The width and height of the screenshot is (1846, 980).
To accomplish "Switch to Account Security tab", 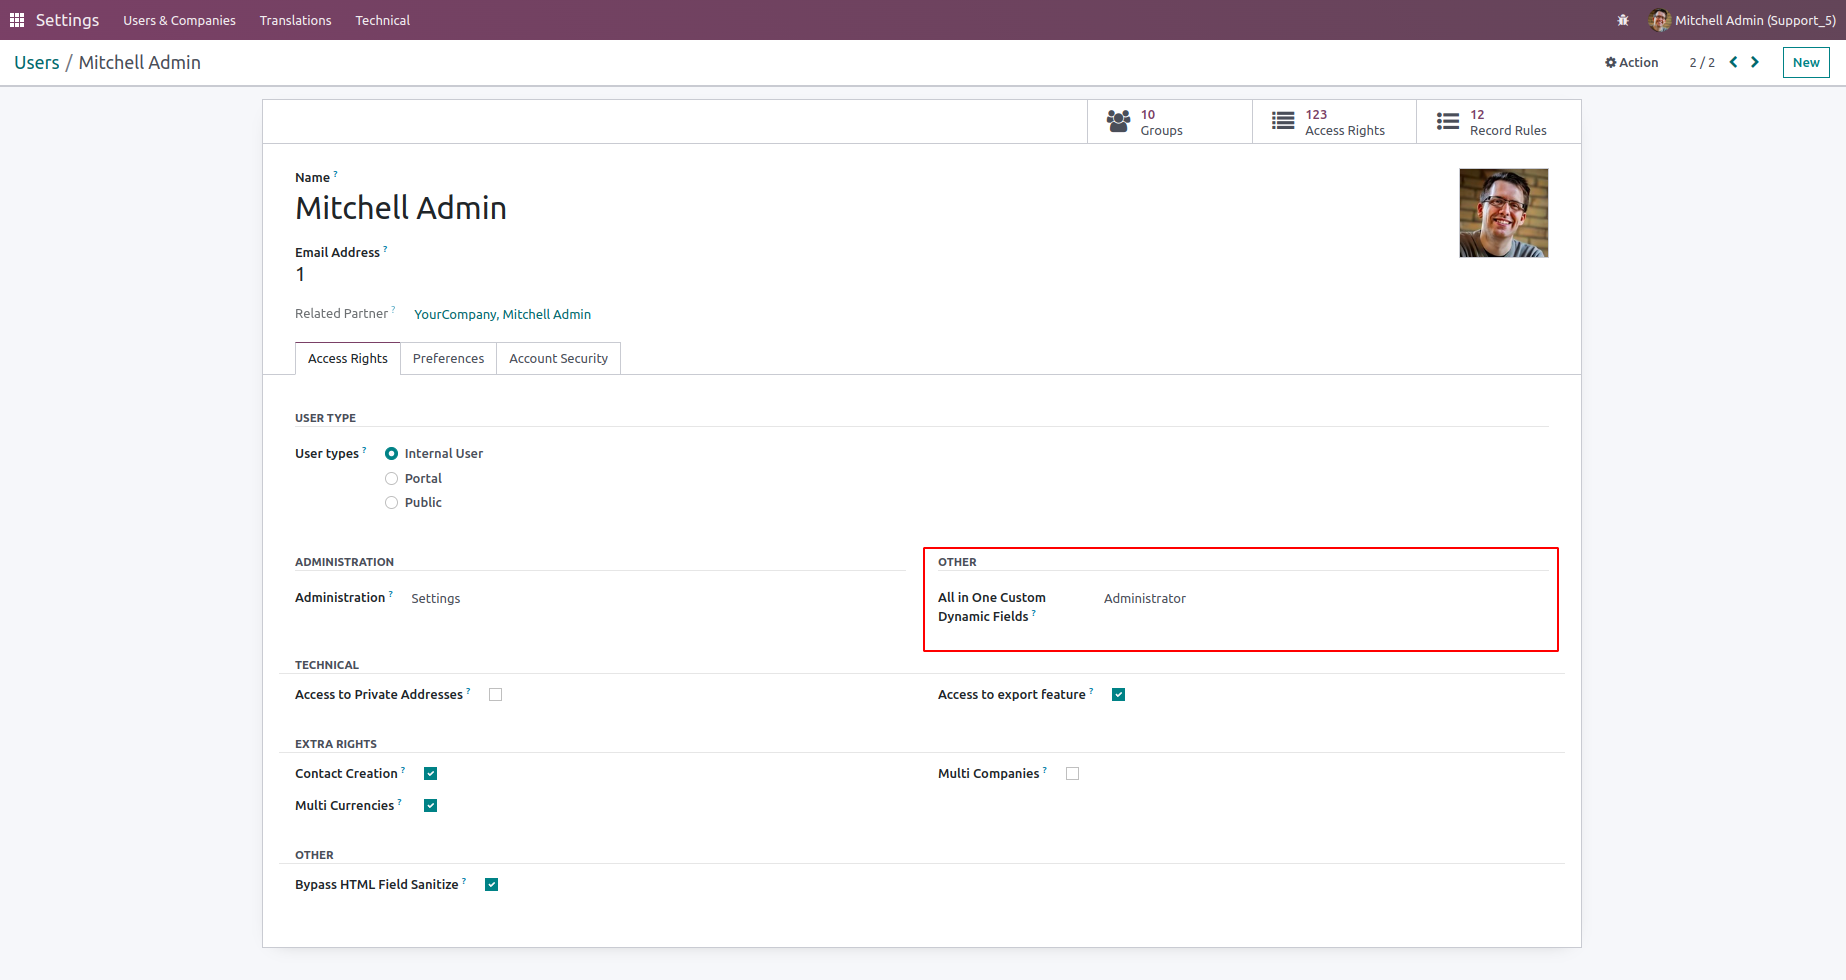I will click(x=558, y=359).
